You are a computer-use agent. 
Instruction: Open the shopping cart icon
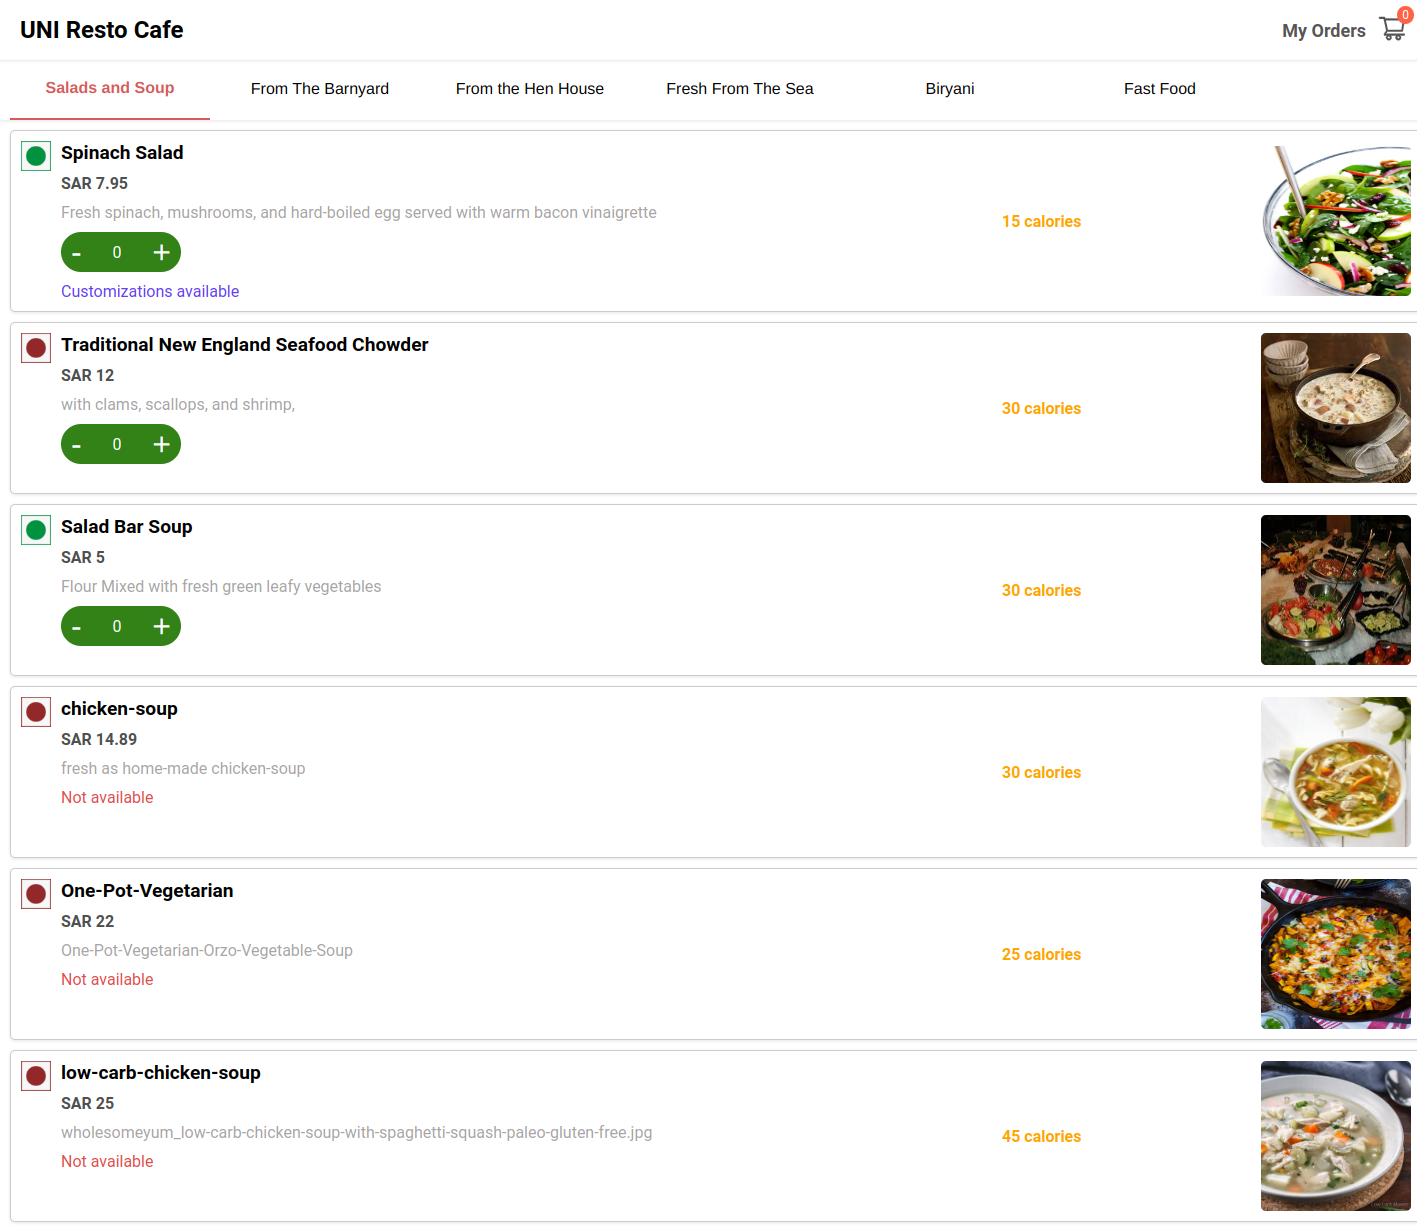[1392, 29]
